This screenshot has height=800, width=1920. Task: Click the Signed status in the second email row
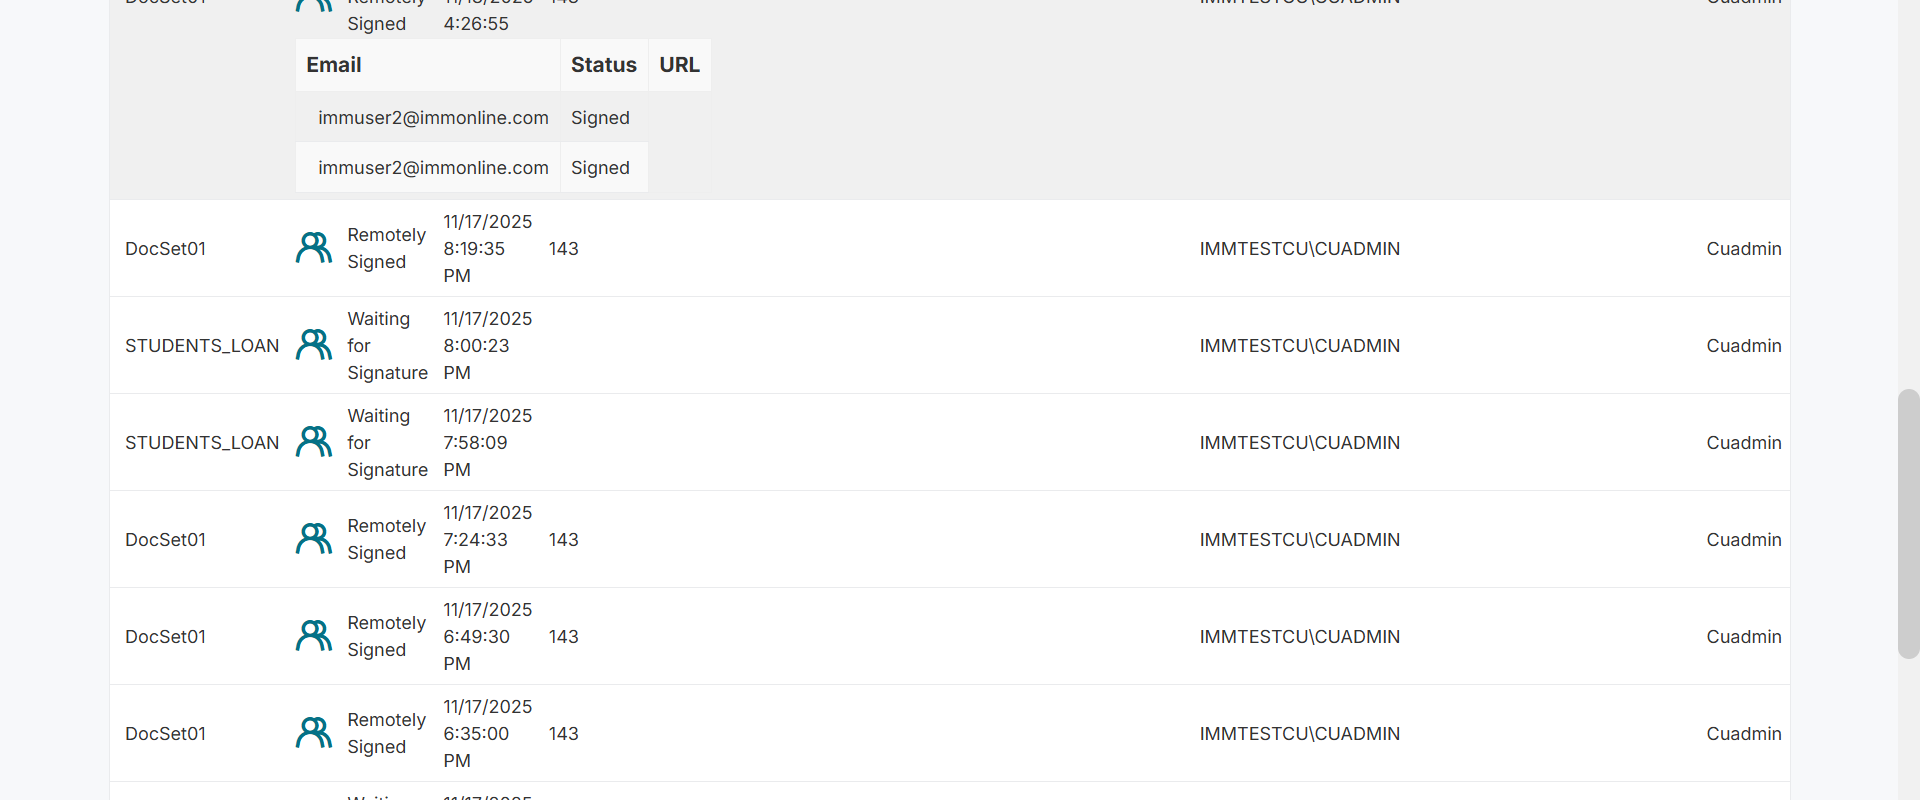(x=600, y=168)
